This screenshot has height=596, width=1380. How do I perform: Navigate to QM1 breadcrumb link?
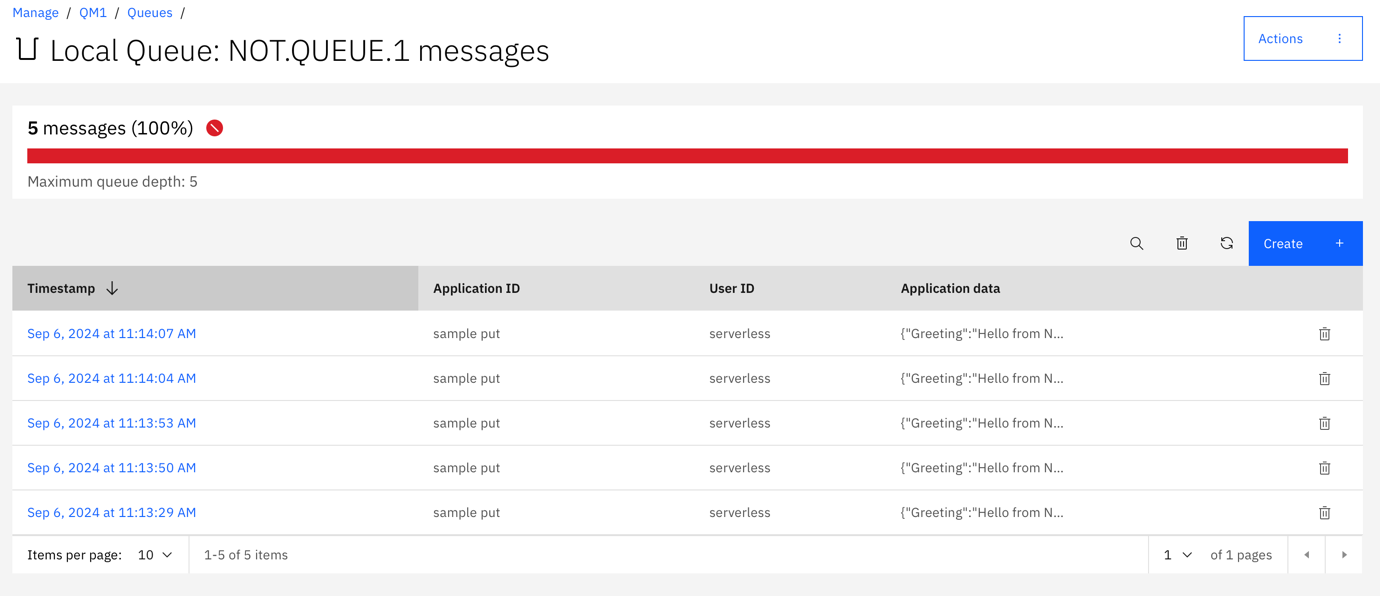click(x=93, y=13)
